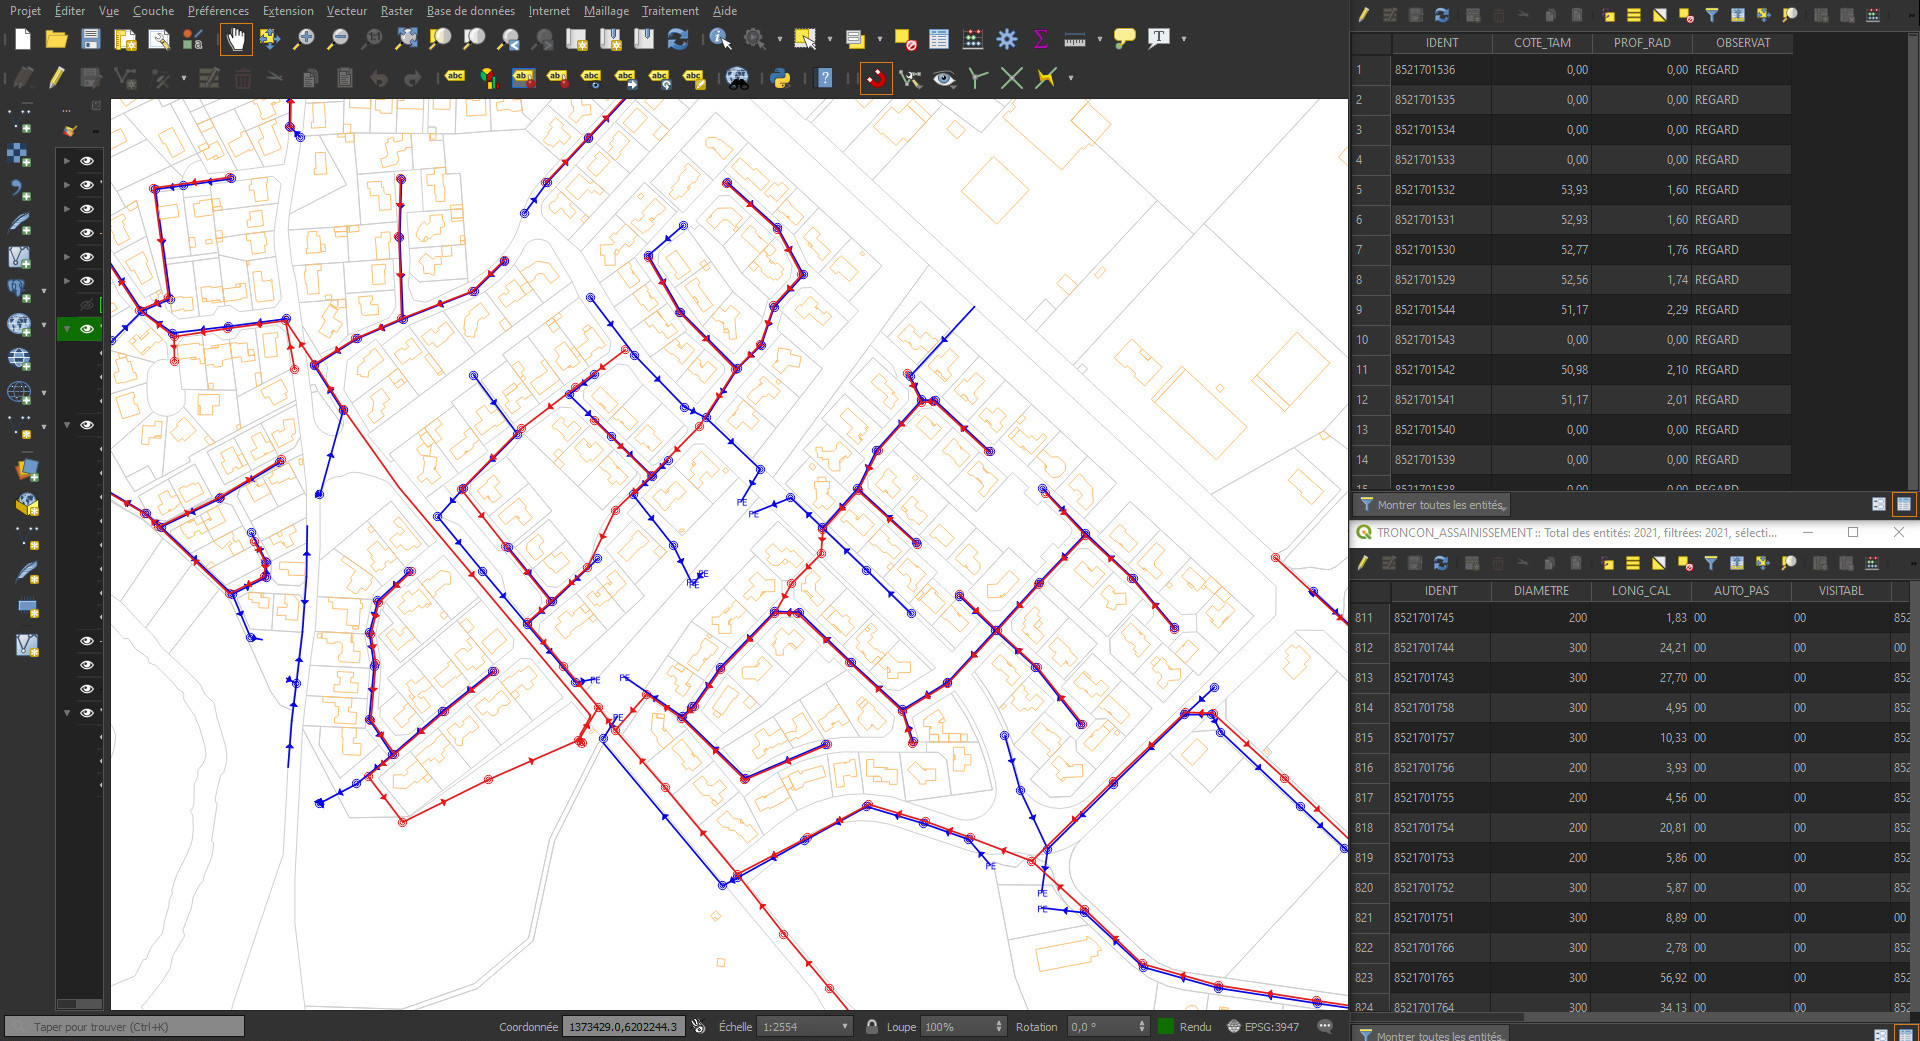The height and width of the screenshot is (1041, 1920).
Task: Toggle editing with the yellow pencil icon
Action: [57, 78]
